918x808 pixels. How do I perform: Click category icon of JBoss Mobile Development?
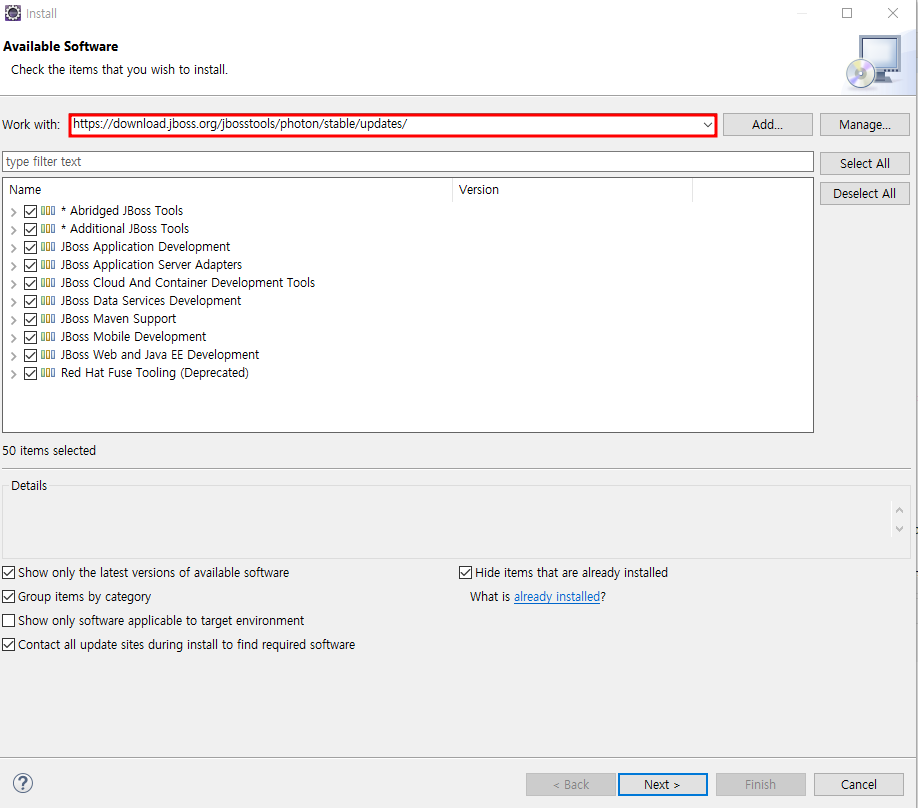pyautogui.click(x=48, y=337)
